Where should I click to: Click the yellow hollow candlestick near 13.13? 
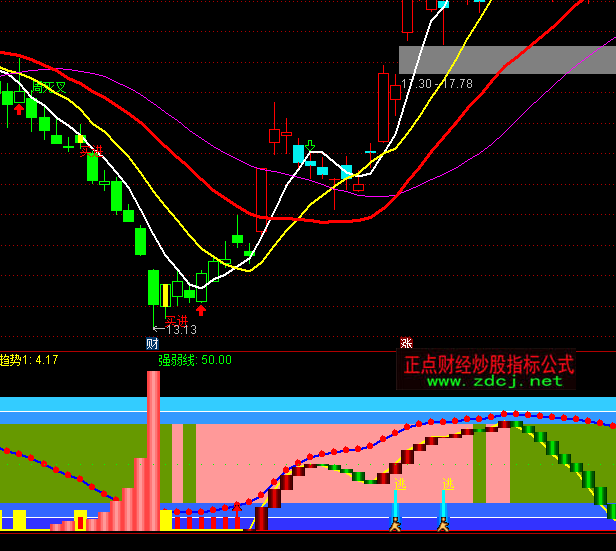[166, 295]
